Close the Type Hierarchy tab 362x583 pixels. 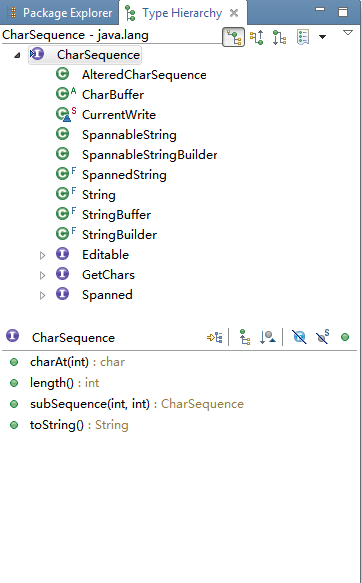click(x=234, y=13)
